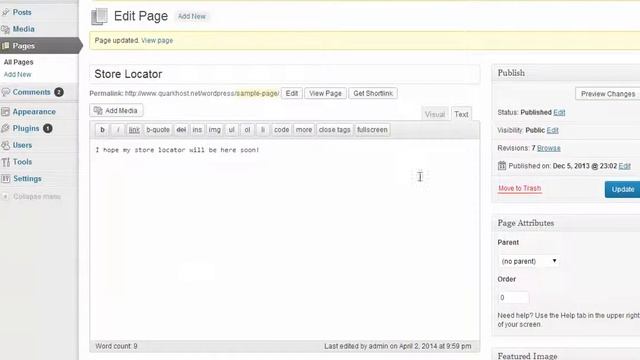This screenshot has height=360, width=640.
Task: Click Get Shortlink button
Action: (x=373, y=93)
